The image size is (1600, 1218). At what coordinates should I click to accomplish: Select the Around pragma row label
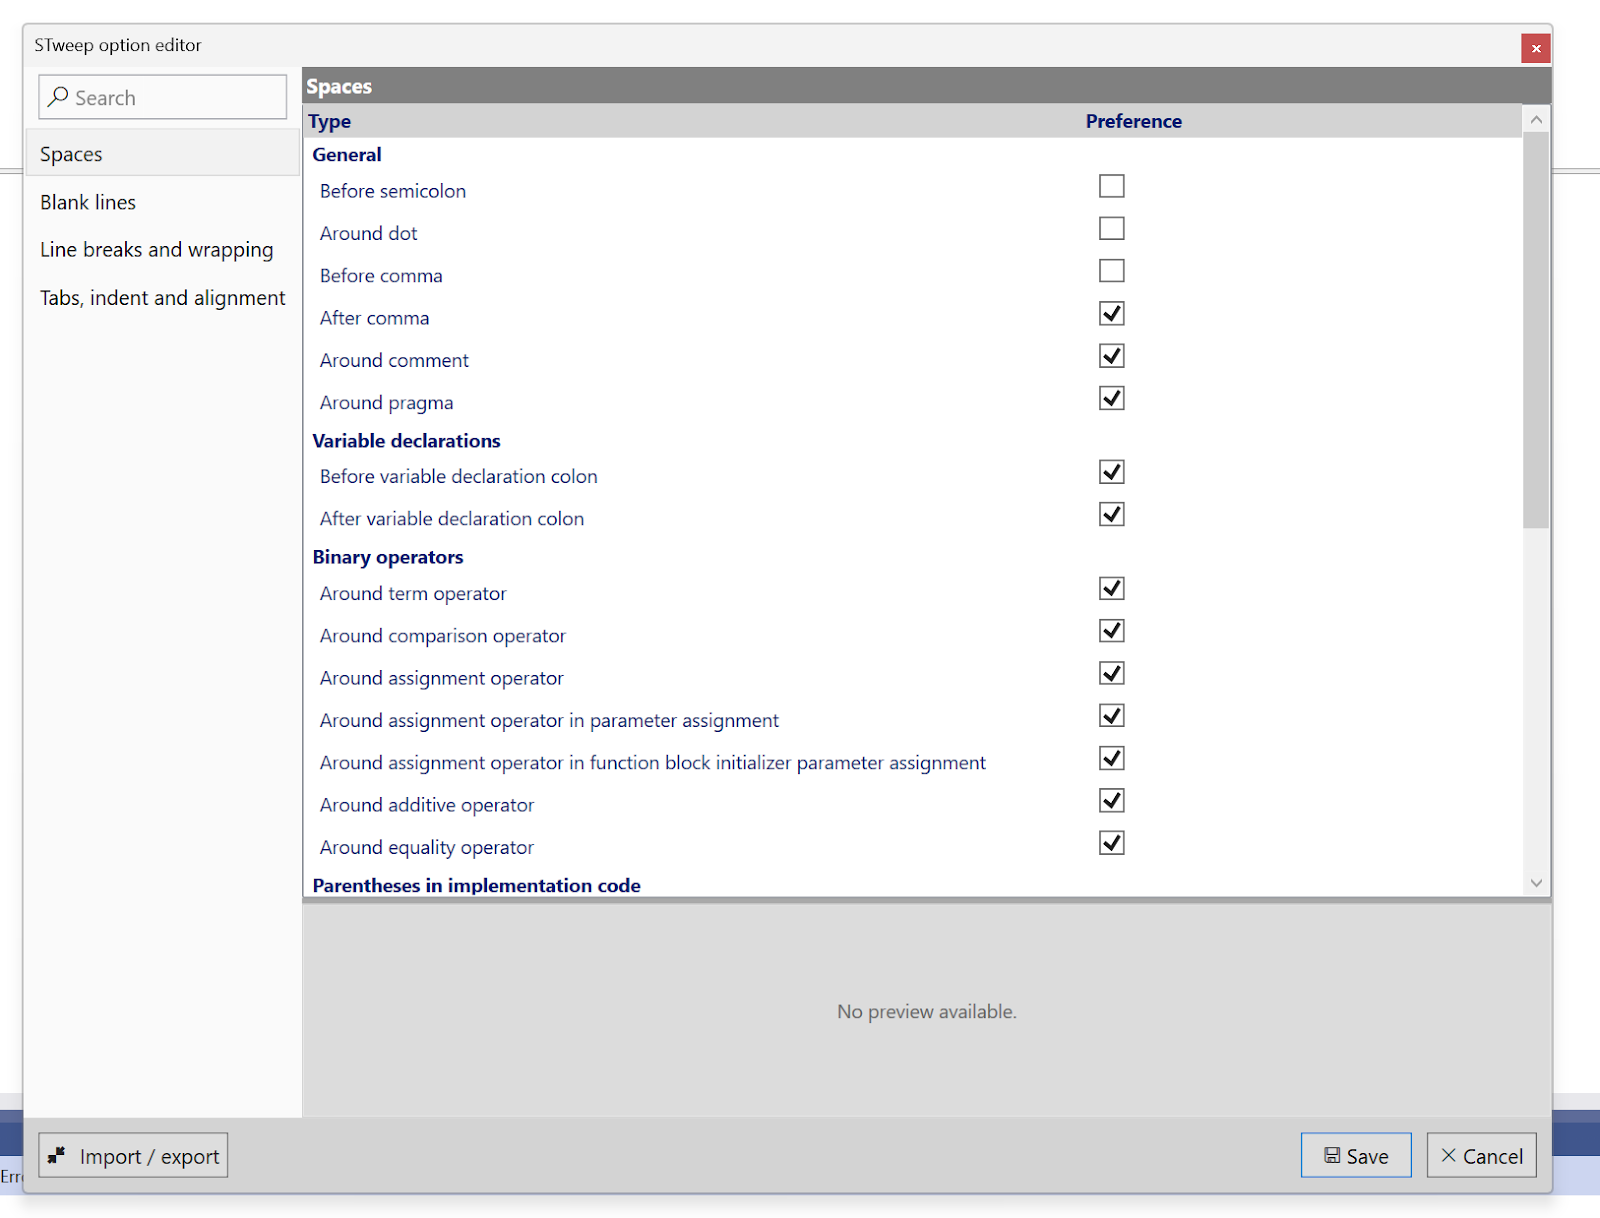point(386,403)
